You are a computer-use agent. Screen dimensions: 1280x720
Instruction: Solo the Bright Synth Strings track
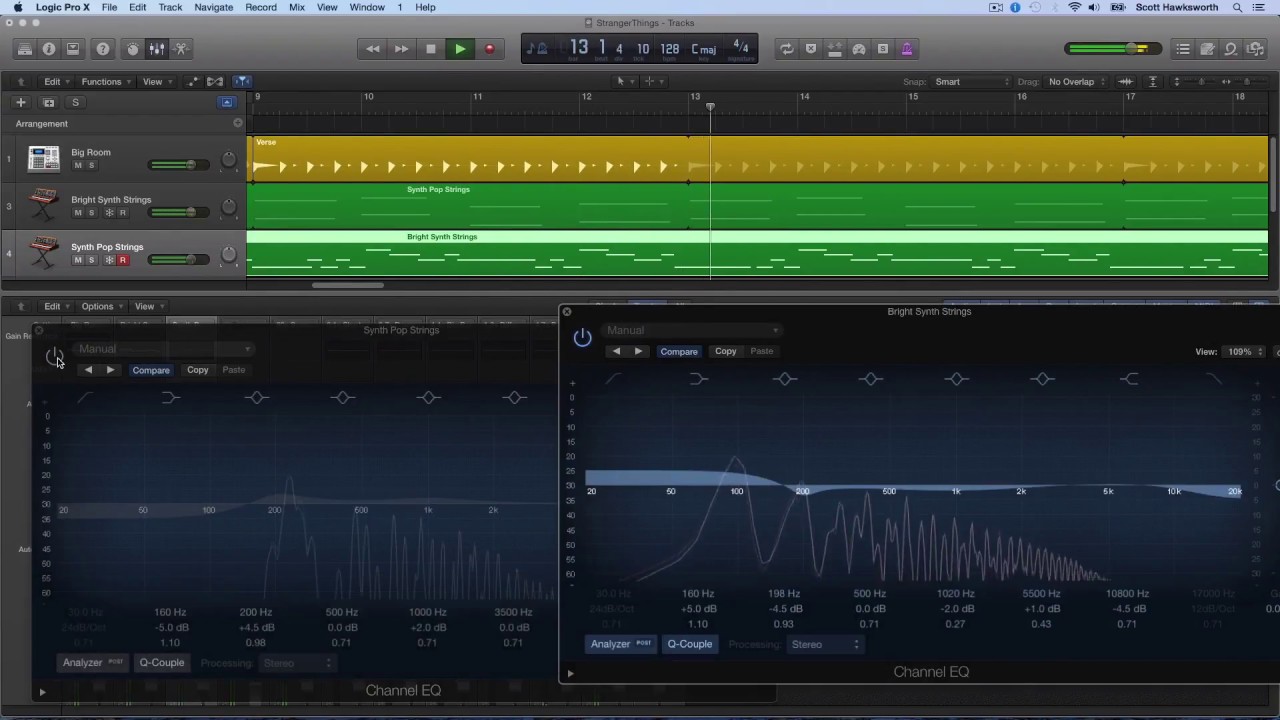[x=91, y=213]
